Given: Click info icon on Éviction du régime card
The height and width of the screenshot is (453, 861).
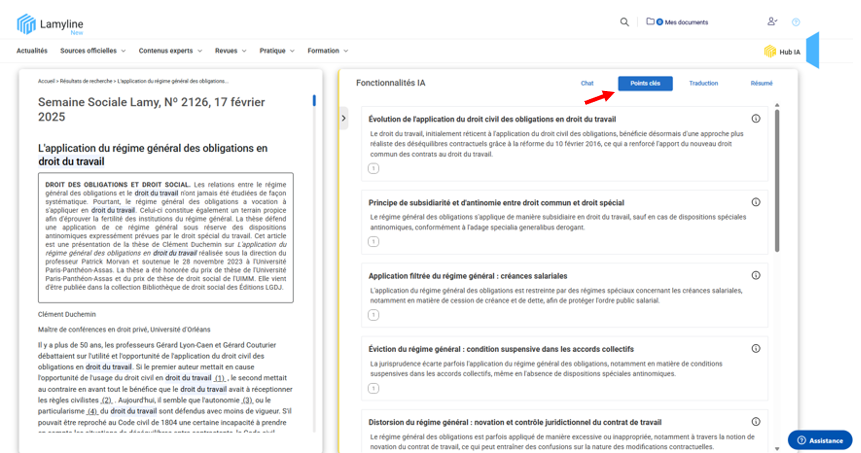Looking at the screenshot, I should pyautogui.click(x=756, y=348).
